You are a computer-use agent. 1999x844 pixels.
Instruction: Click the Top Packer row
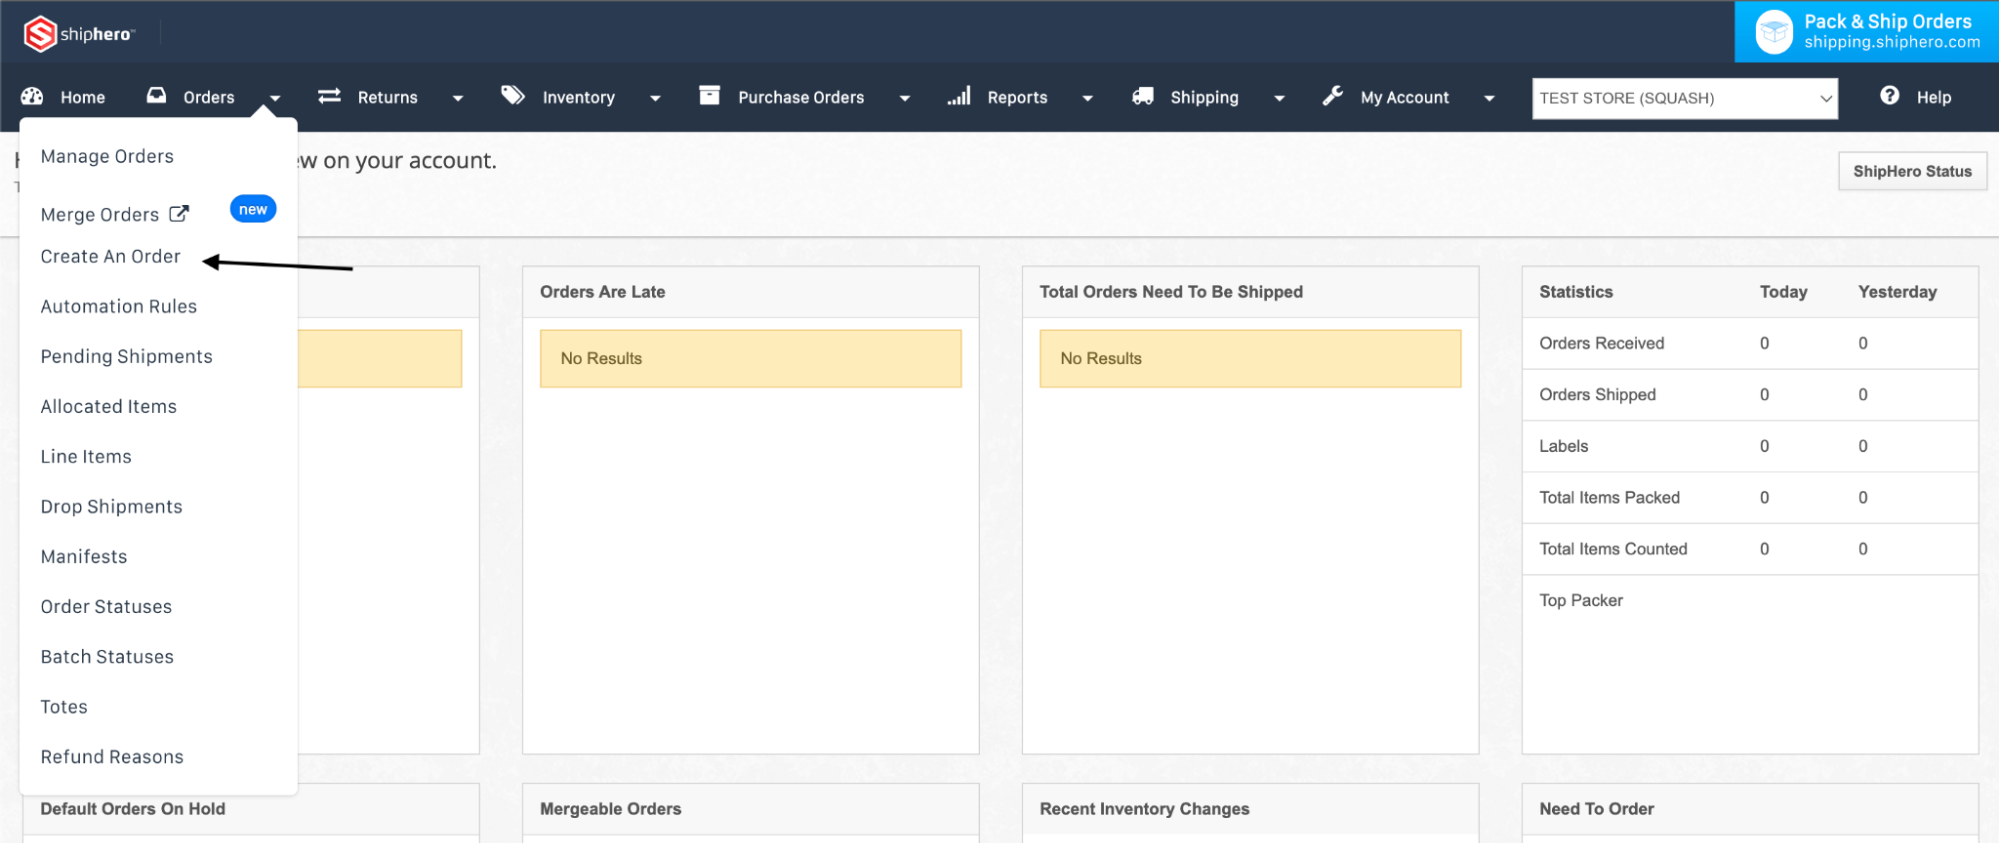point(1750,600)
